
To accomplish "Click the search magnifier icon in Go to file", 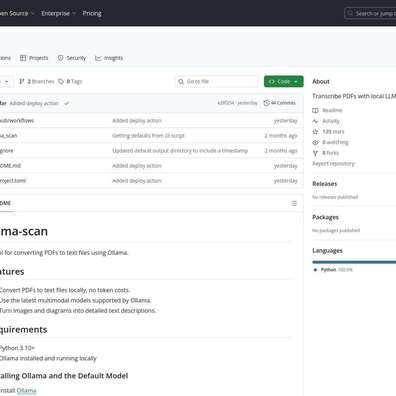I will click(181, 81).
